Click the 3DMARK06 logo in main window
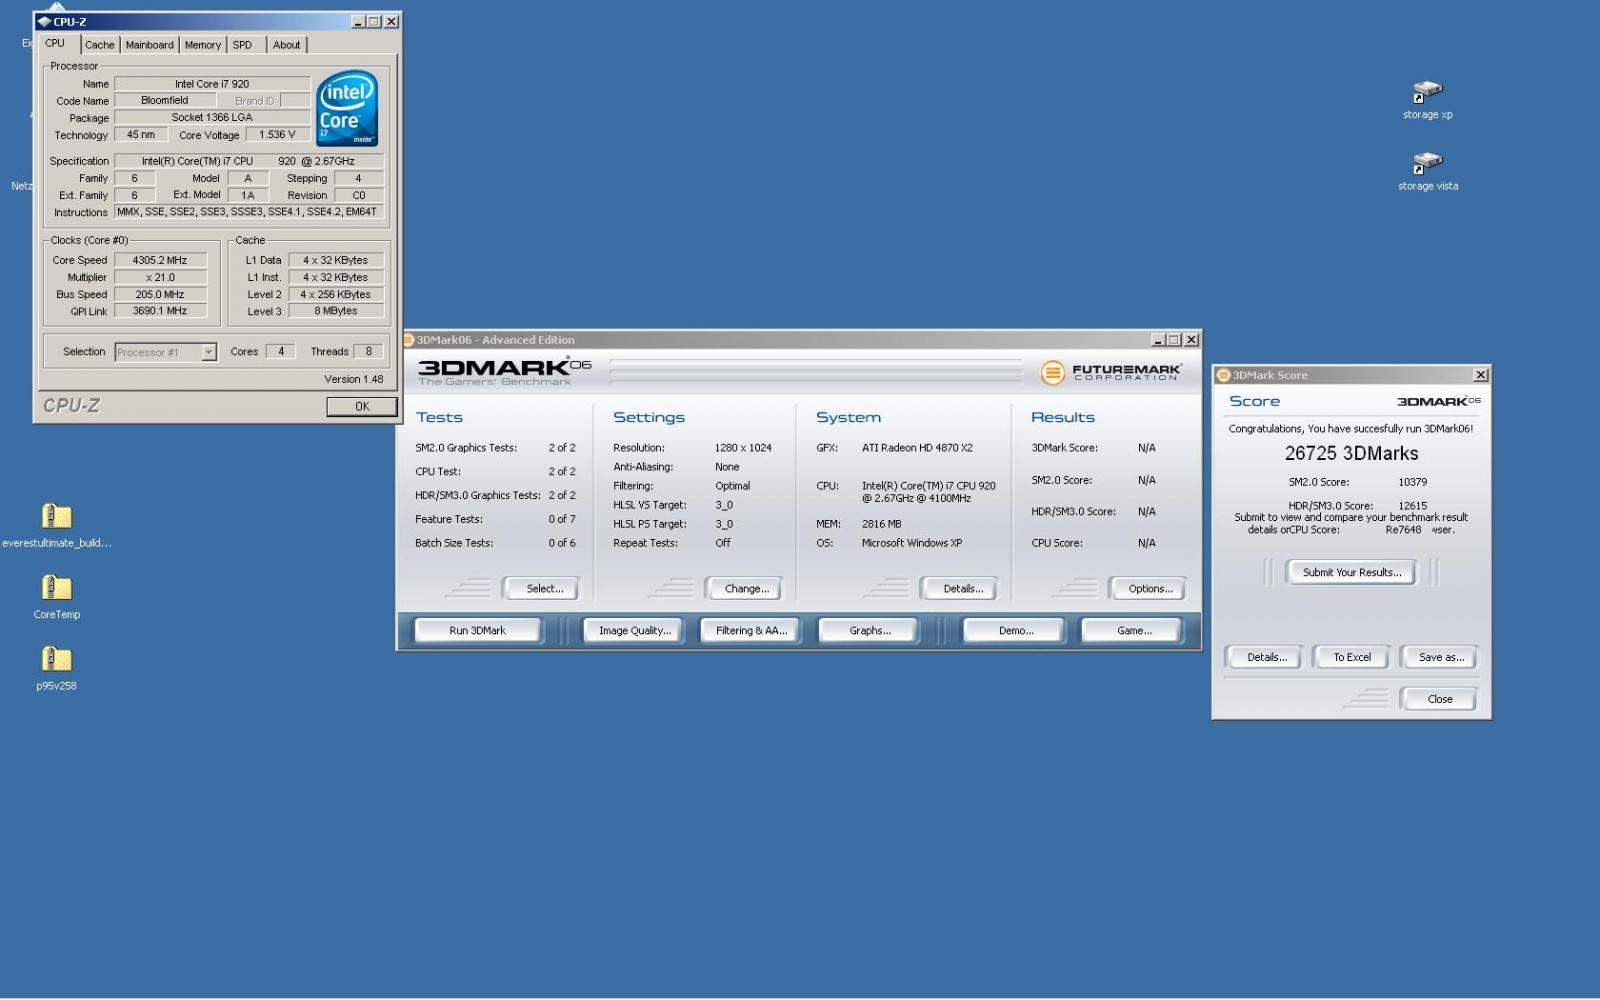 [x=504, y=370]
